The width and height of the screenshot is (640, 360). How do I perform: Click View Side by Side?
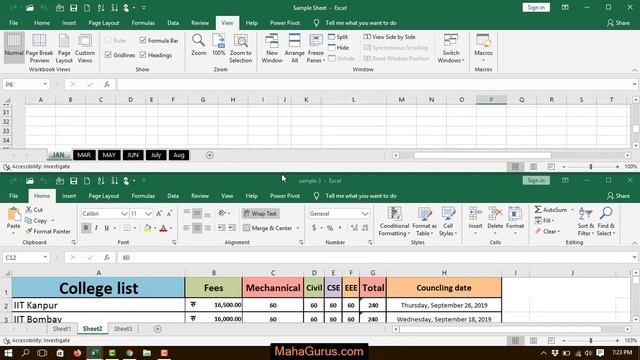(x=389, y=37)
